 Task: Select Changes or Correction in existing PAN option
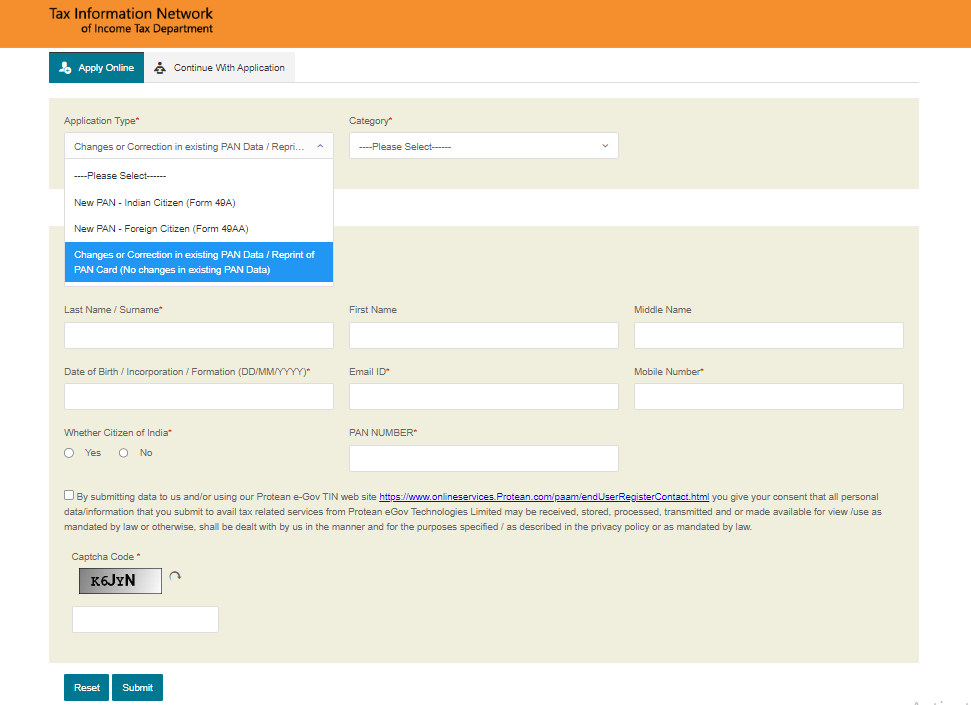tap(198, 262)
